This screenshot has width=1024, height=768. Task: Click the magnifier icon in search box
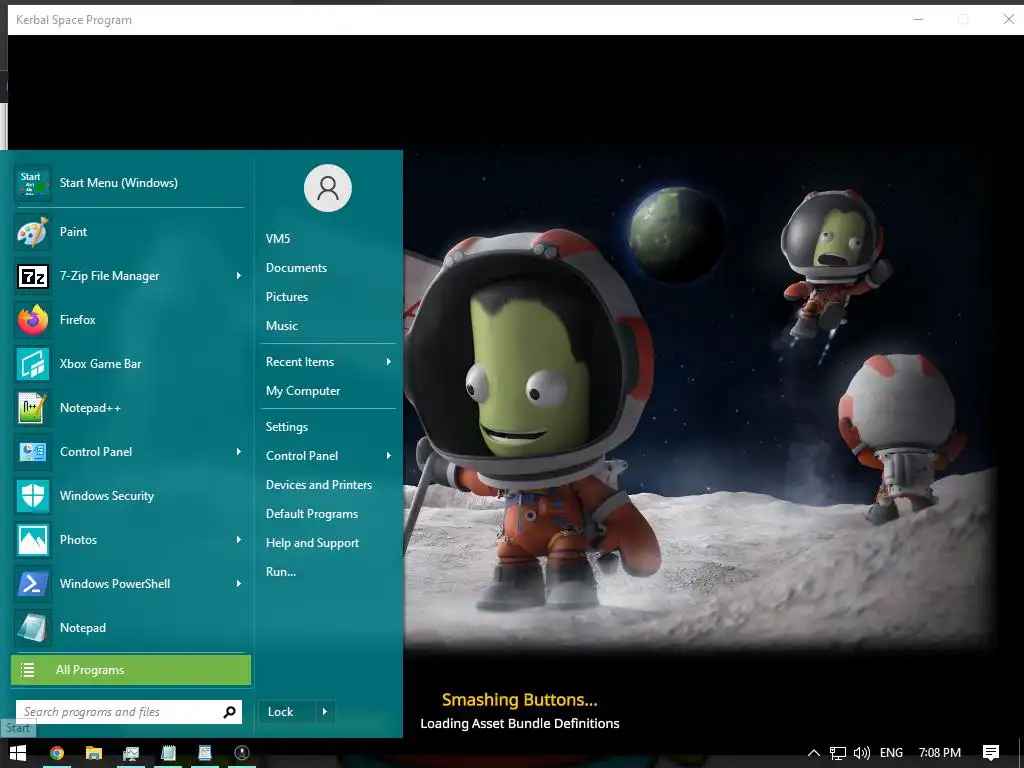pyautogui.click(x=229, y=712)
